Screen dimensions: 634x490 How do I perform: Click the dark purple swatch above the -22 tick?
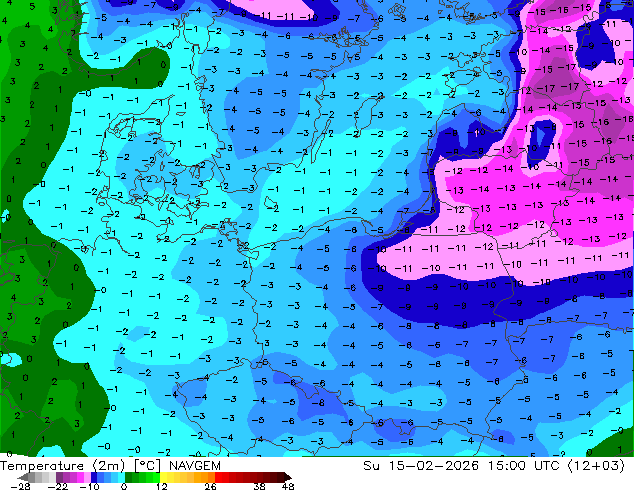(x=59, y=477)
